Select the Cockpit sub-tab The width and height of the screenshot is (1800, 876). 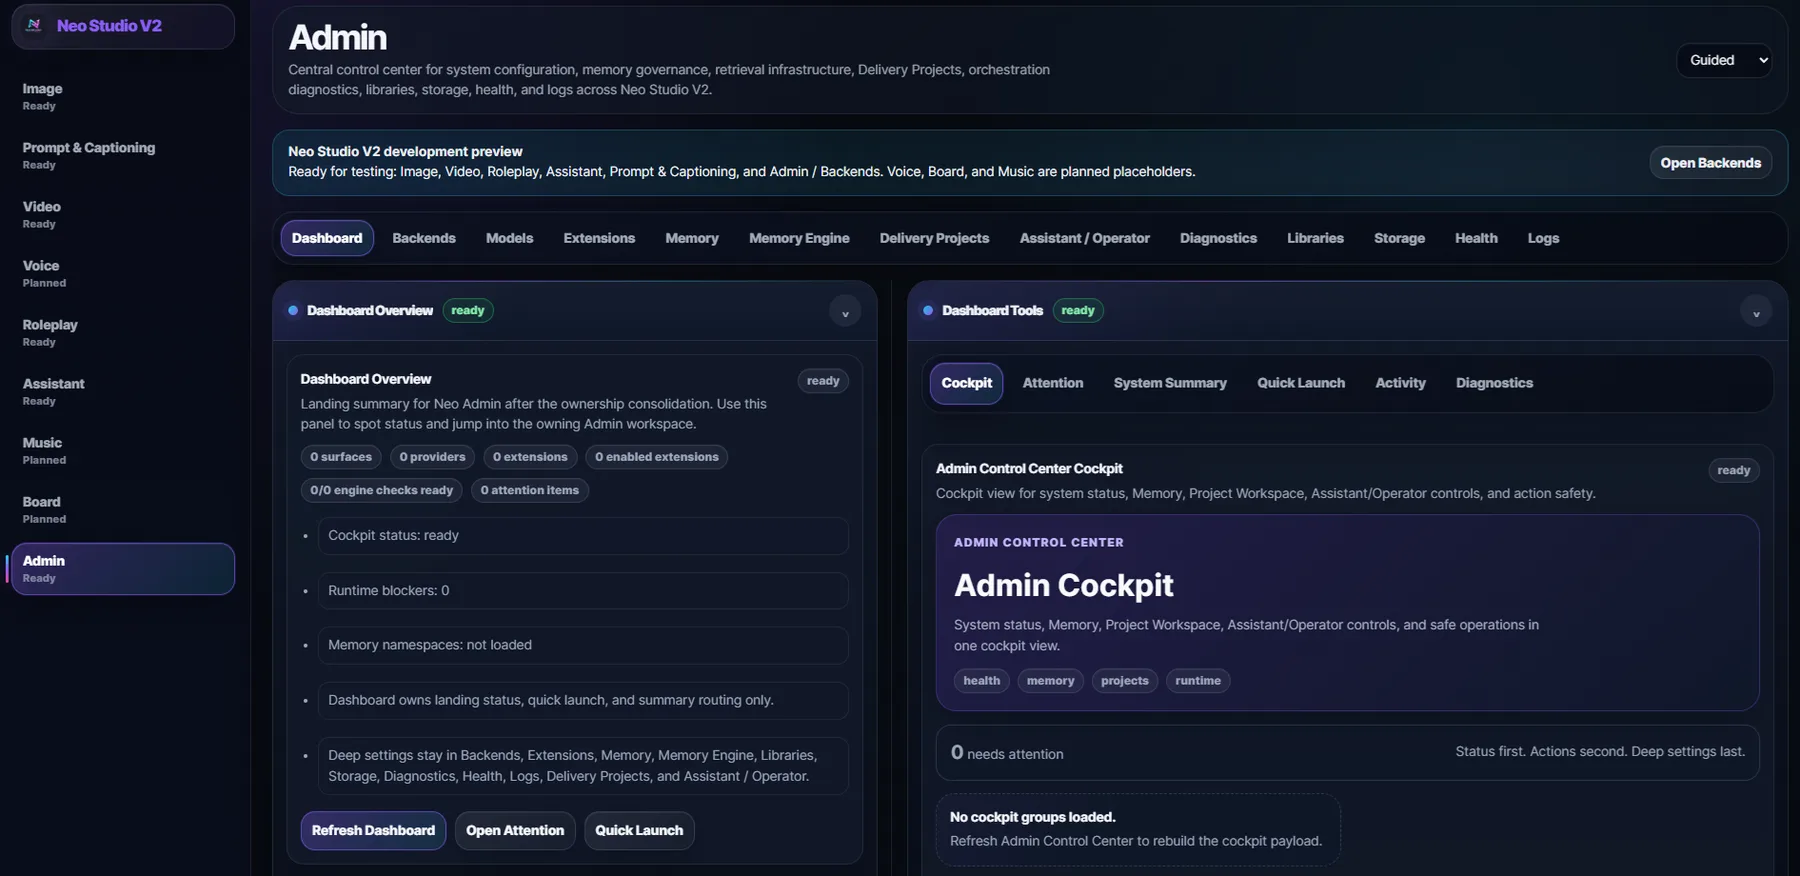point(966,383)
